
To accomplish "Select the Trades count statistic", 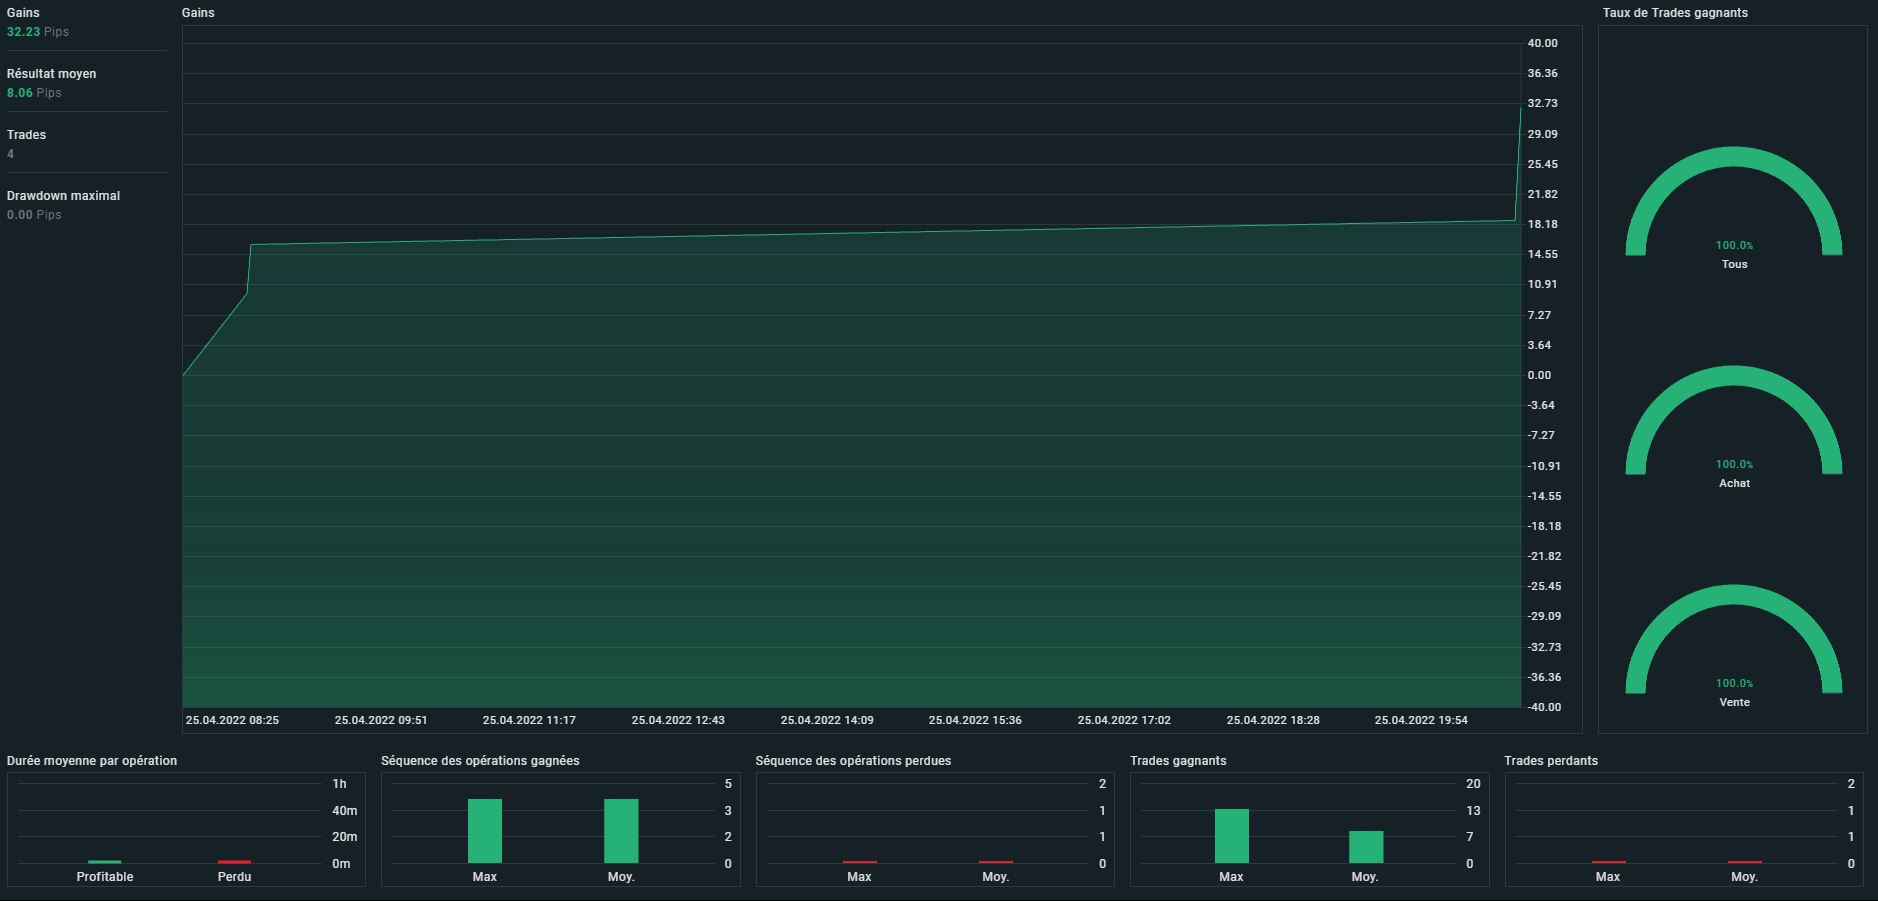I will pyautogui.click(x=26, y=135).
